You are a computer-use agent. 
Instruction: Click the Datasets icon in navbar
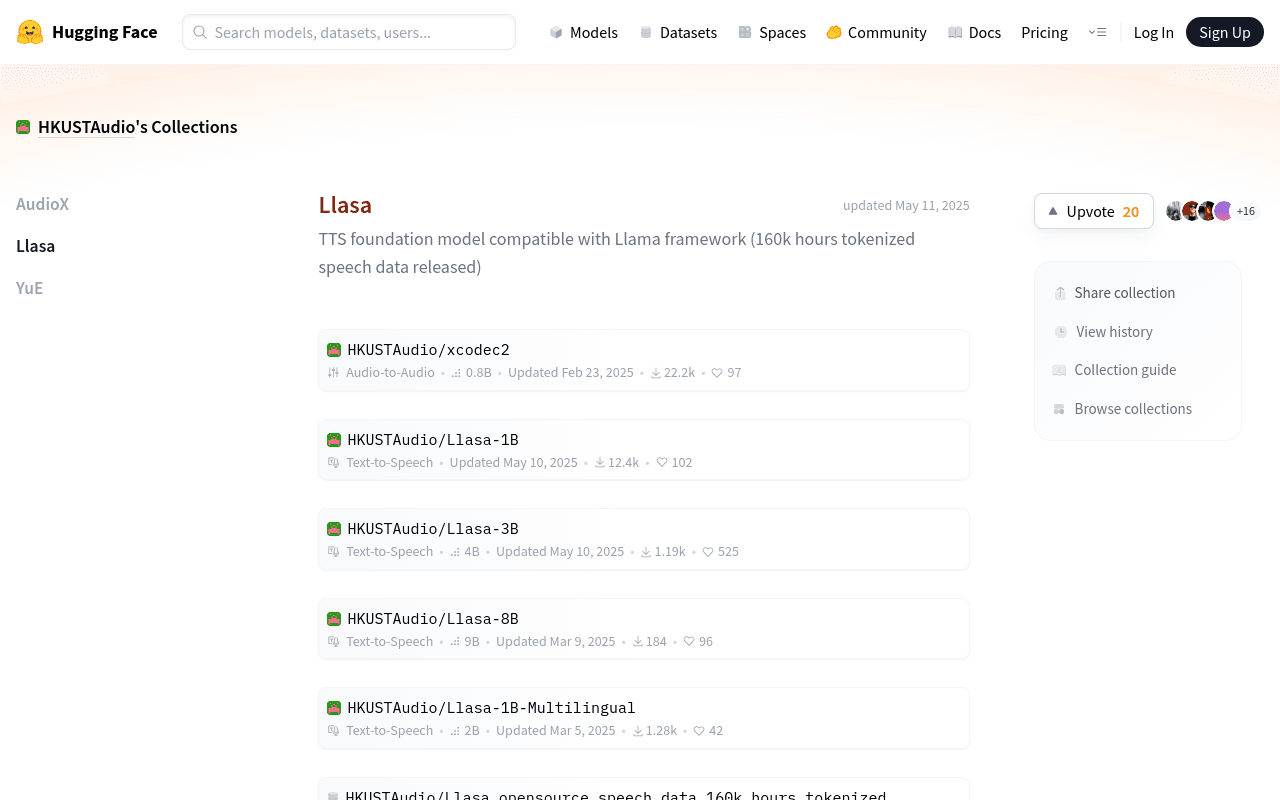click(x=646, y=32)
